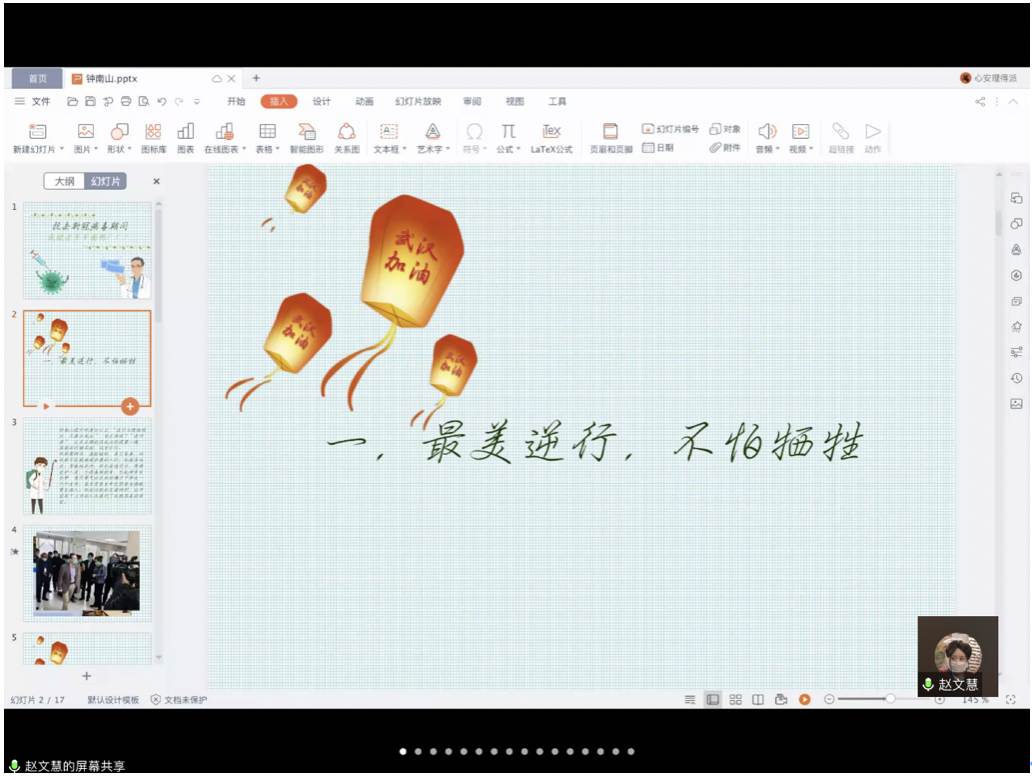1032x780 pixels.
Task: Expand the 形状 shapes dropdown
Action: pyautogui.click(x=119, y=149)
